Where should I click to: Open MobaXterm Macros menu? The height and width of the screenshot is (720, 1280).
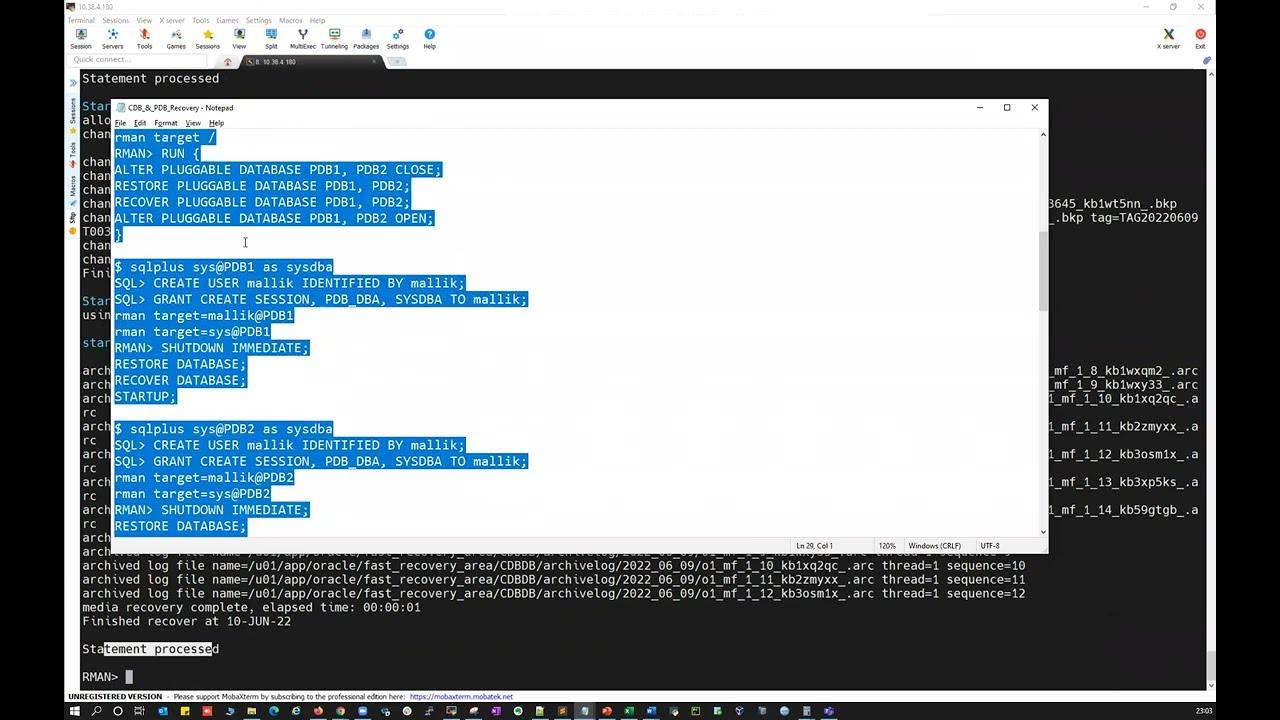point(291,20)
